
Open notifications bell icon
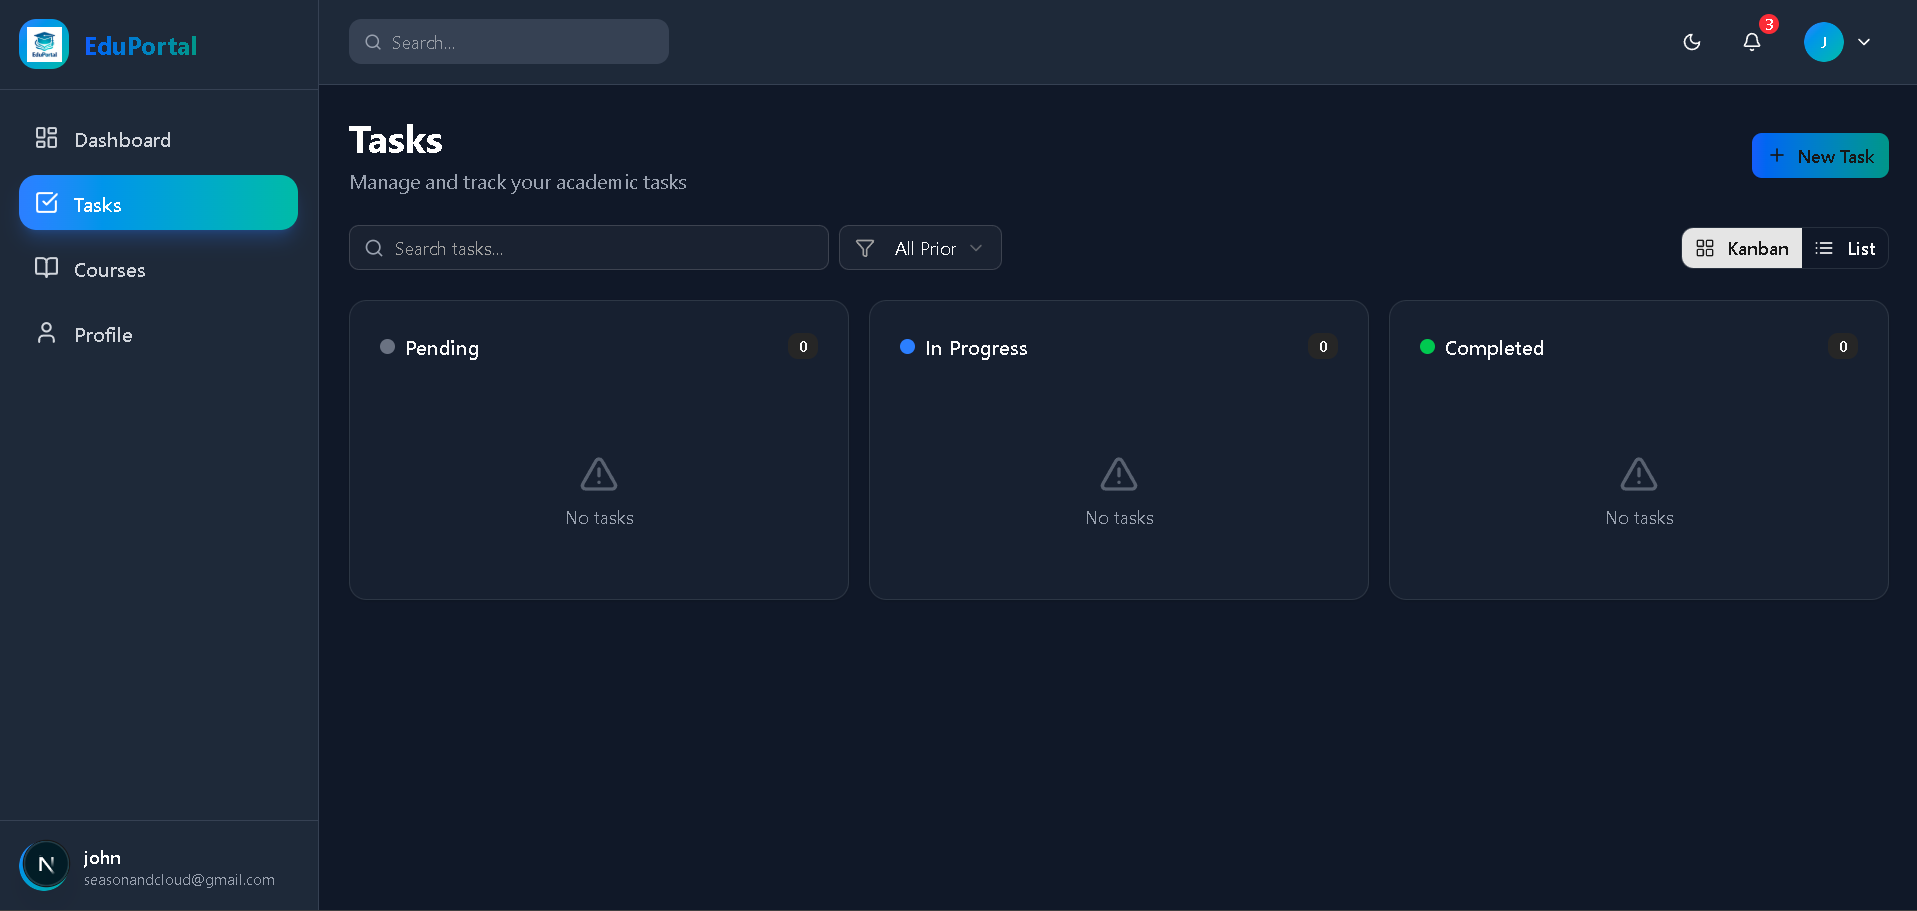1751,42
